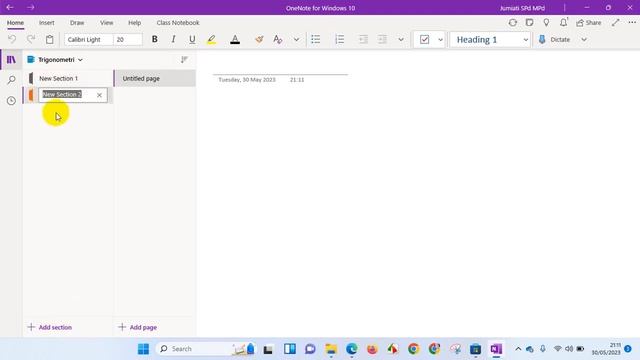
Task: Open Recent Notes clock icon
Action: pyautogui.click(x=11, y=100)
